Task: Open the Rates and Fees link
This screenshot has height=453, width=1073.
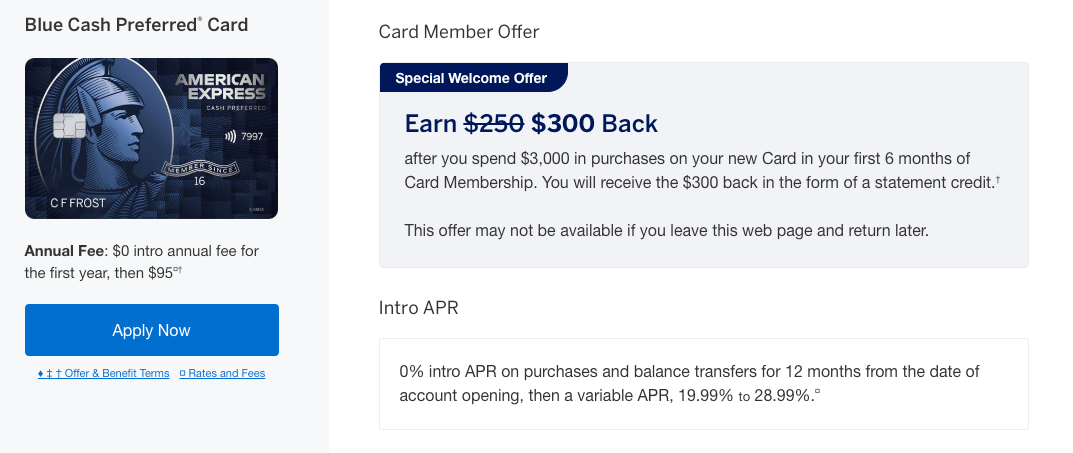Action: [222, 374]
